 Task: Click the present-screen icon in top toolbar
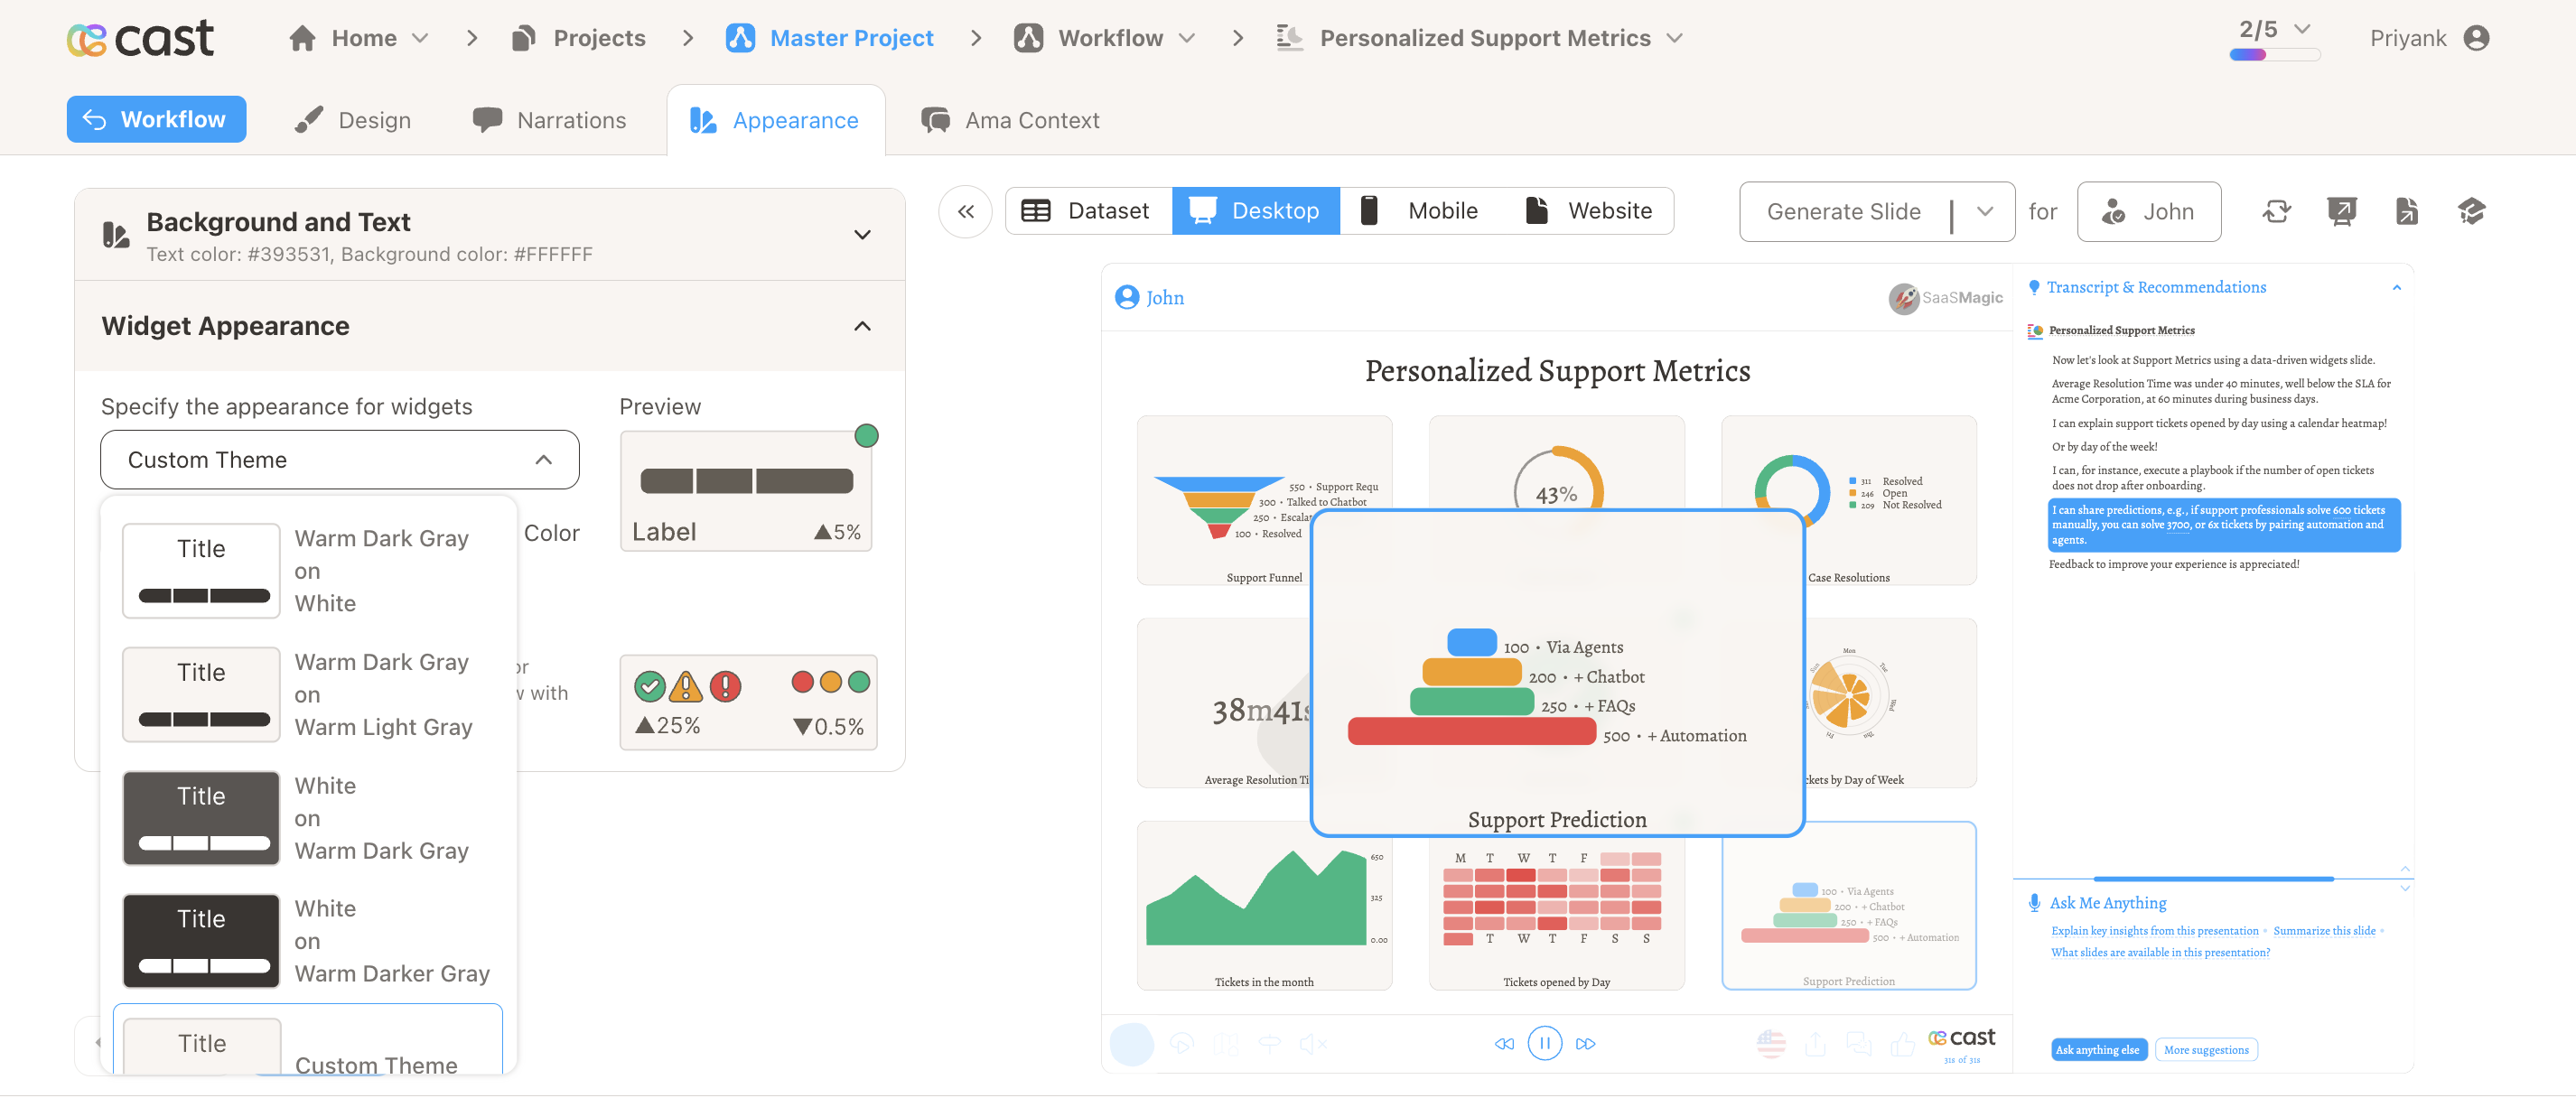[x=2341, y=211]
